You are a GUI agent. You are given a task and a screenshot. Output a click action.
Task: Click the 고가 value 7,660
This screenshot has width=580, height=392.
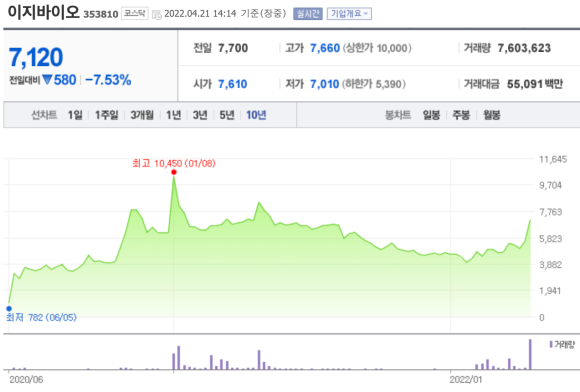point(325,48)
